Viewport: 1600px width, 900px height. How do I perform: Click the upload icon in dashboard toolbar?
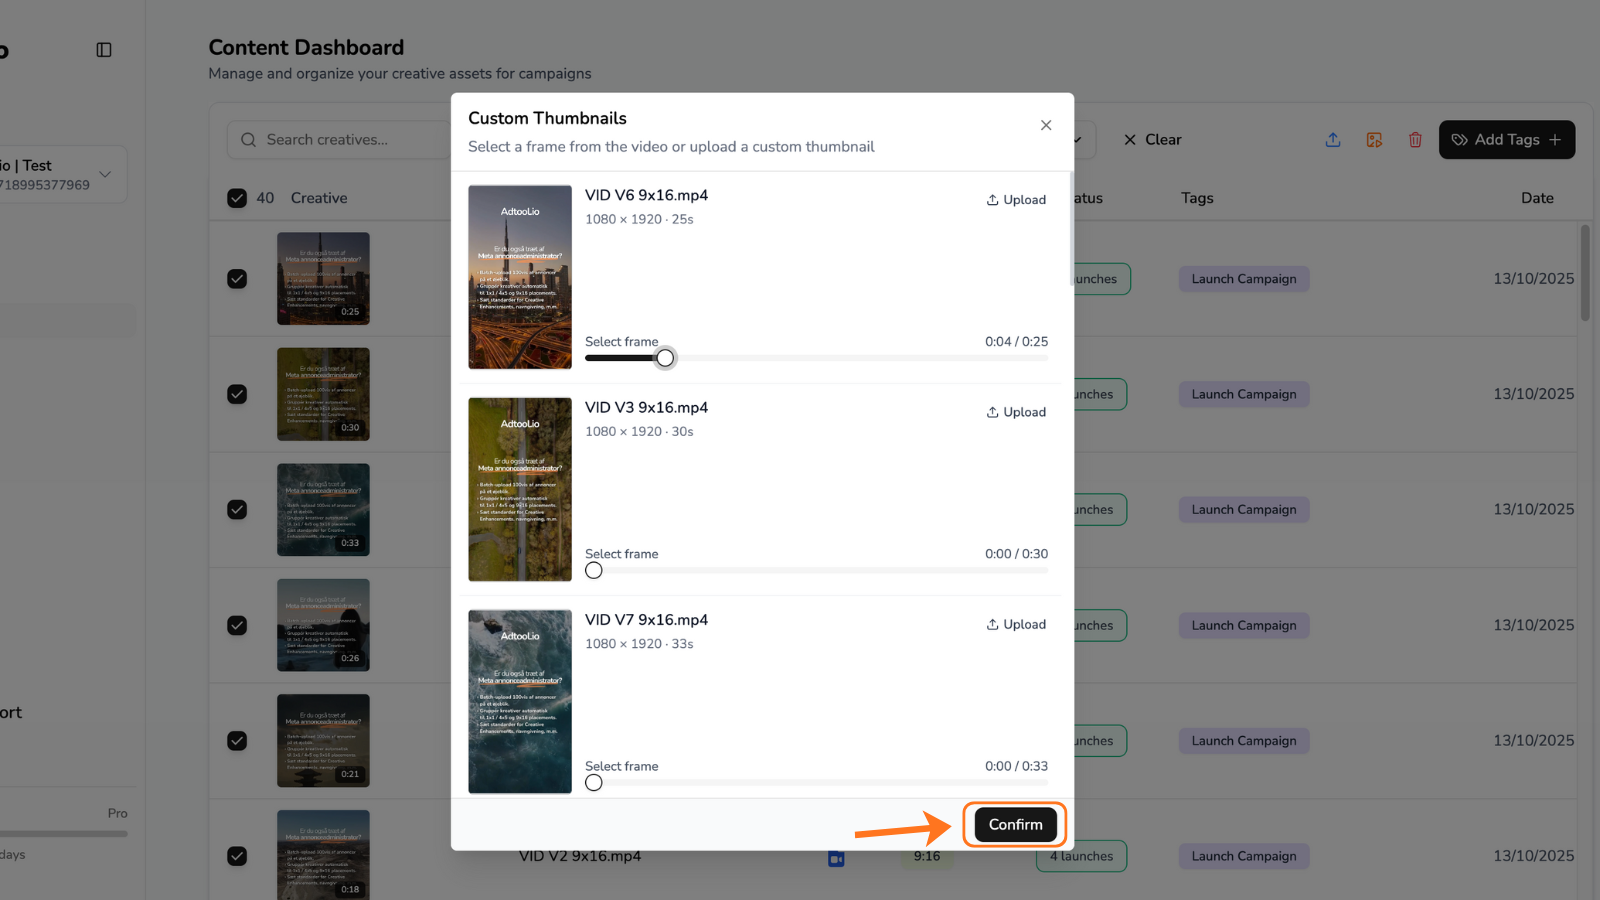[1333, 140]
